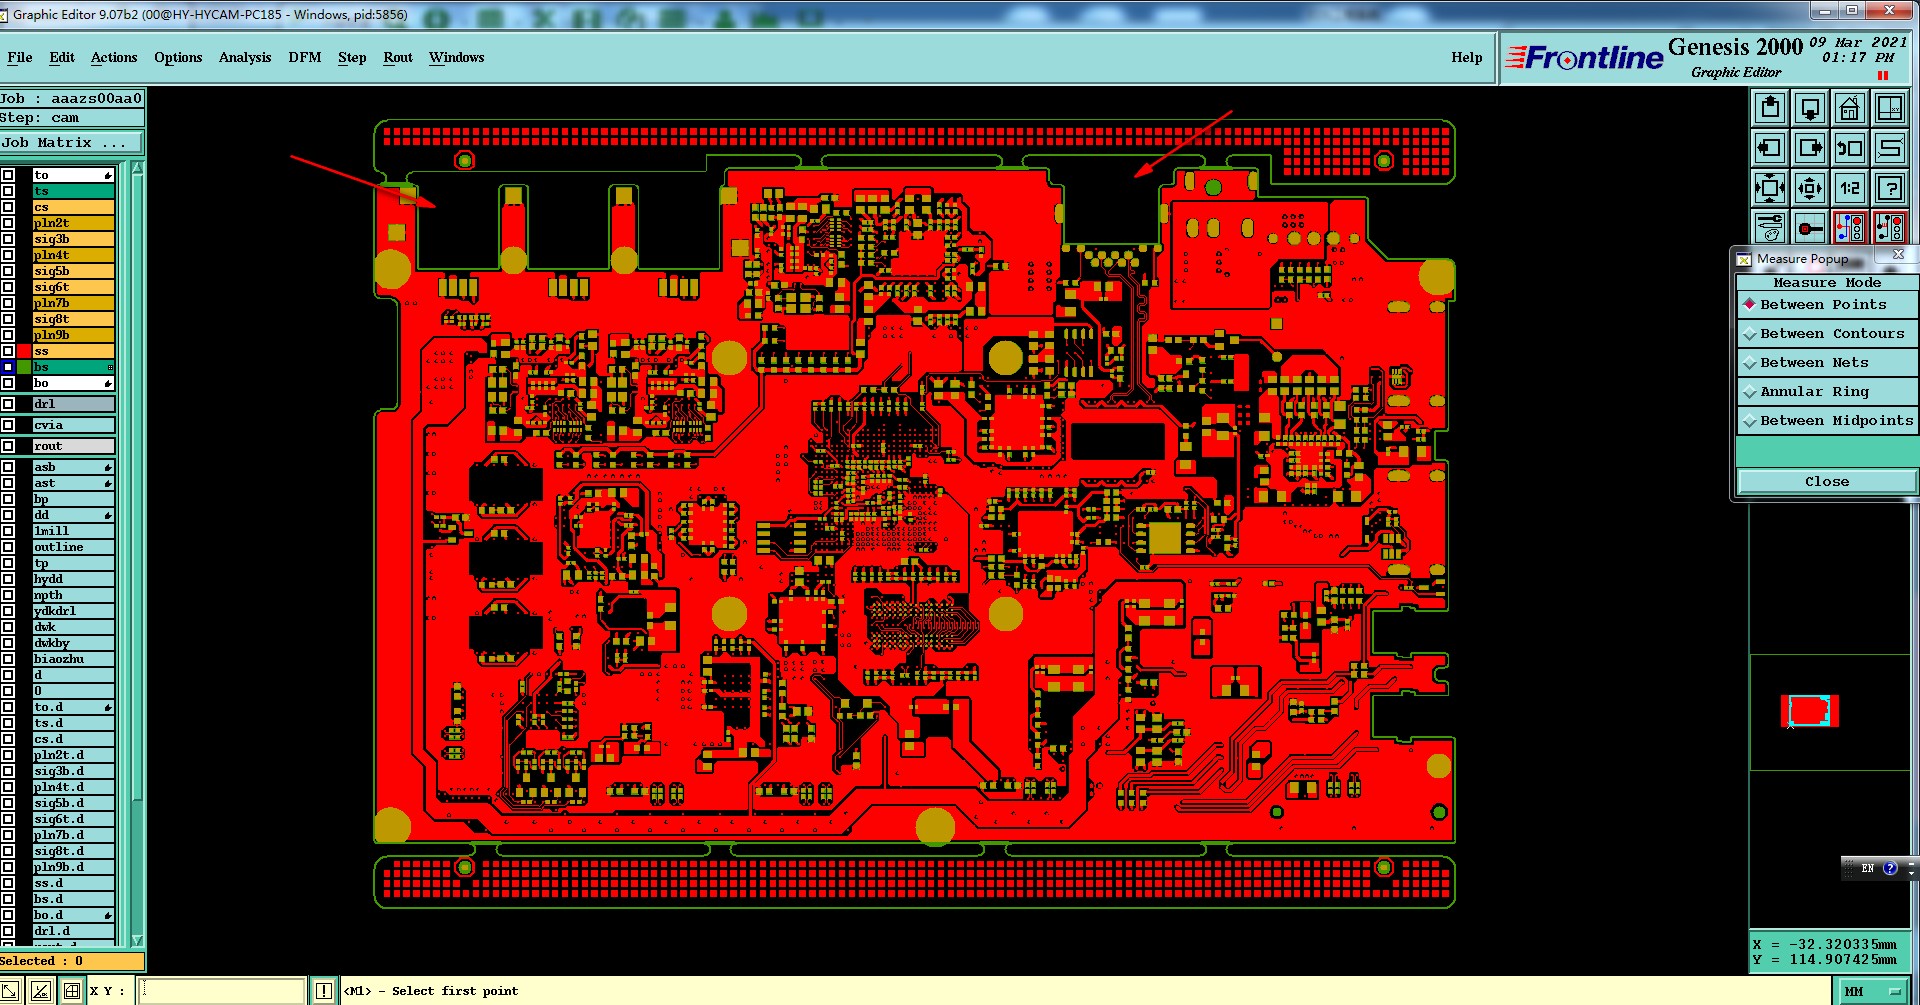
Task: Click the zoom in box icon
Action: click(1770, 188)
